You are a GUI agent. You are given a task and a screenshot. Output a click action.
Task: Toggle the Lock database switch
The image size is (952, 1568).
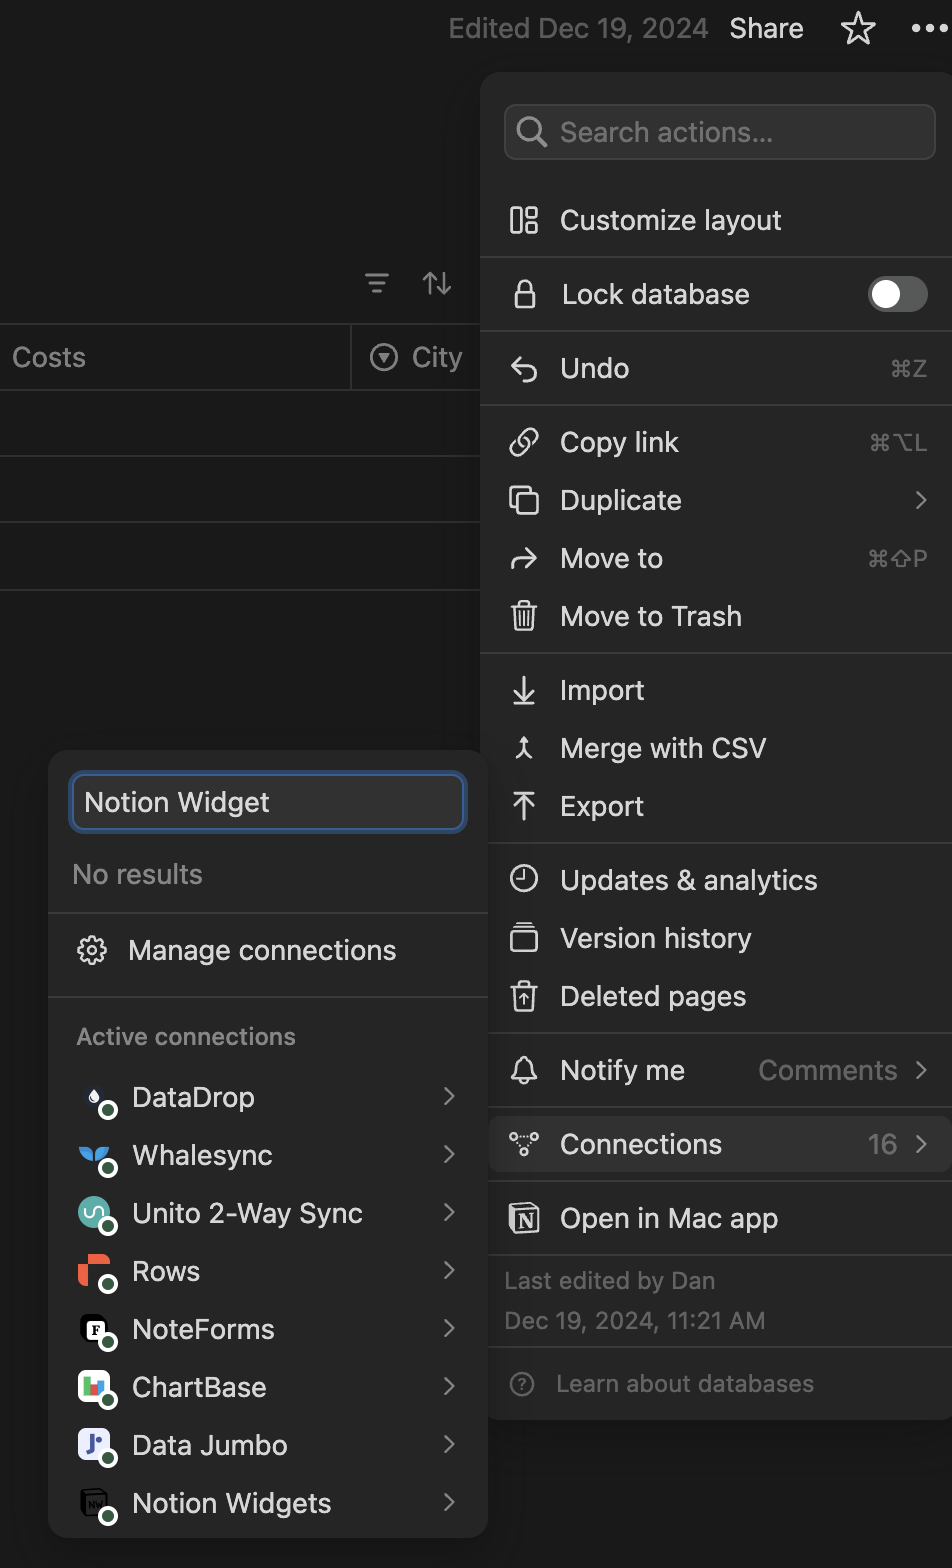pyautogui.click(x=897, y=294)
